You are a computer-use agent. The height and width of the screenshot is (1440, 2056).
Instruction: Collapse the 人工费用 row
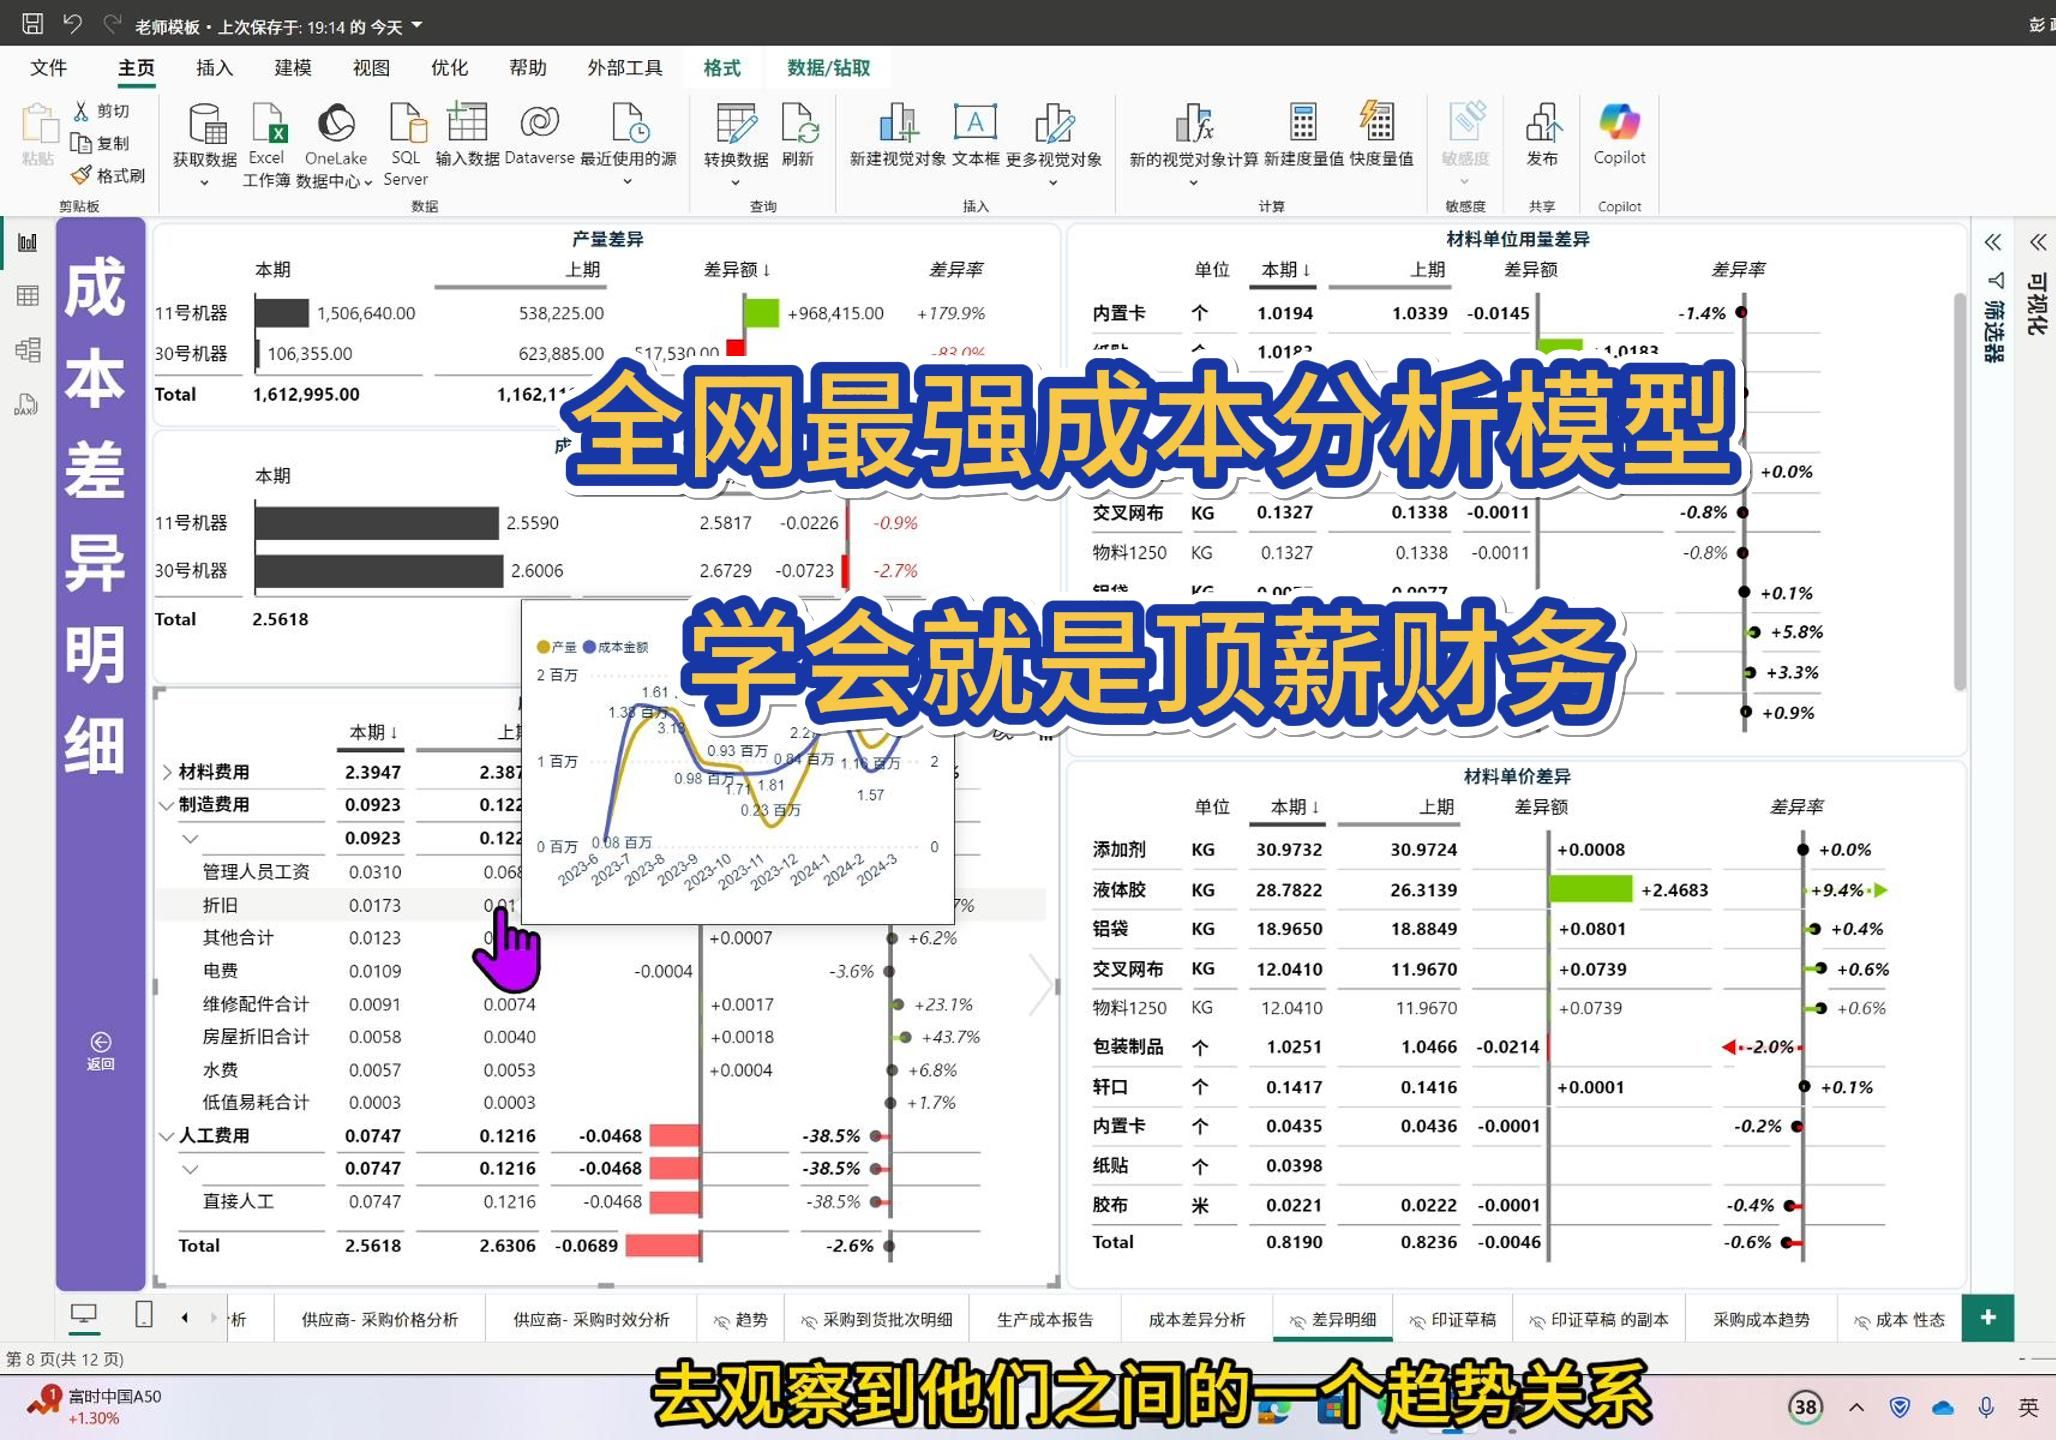click(166, 1136)
